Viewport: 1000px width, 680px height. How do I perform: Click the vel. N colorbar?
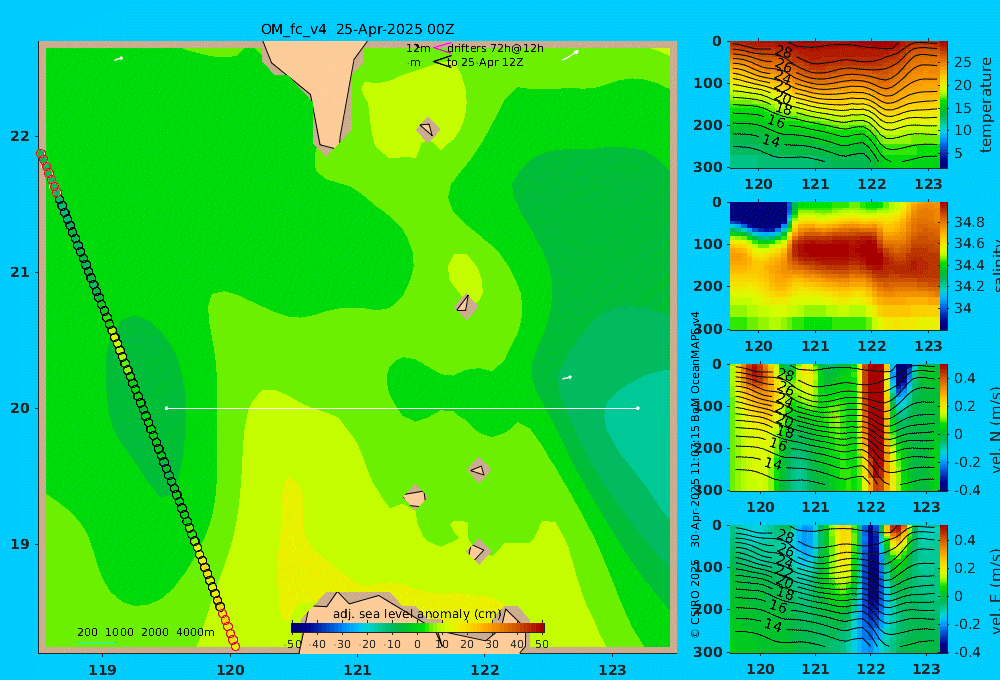coord(943,427)
